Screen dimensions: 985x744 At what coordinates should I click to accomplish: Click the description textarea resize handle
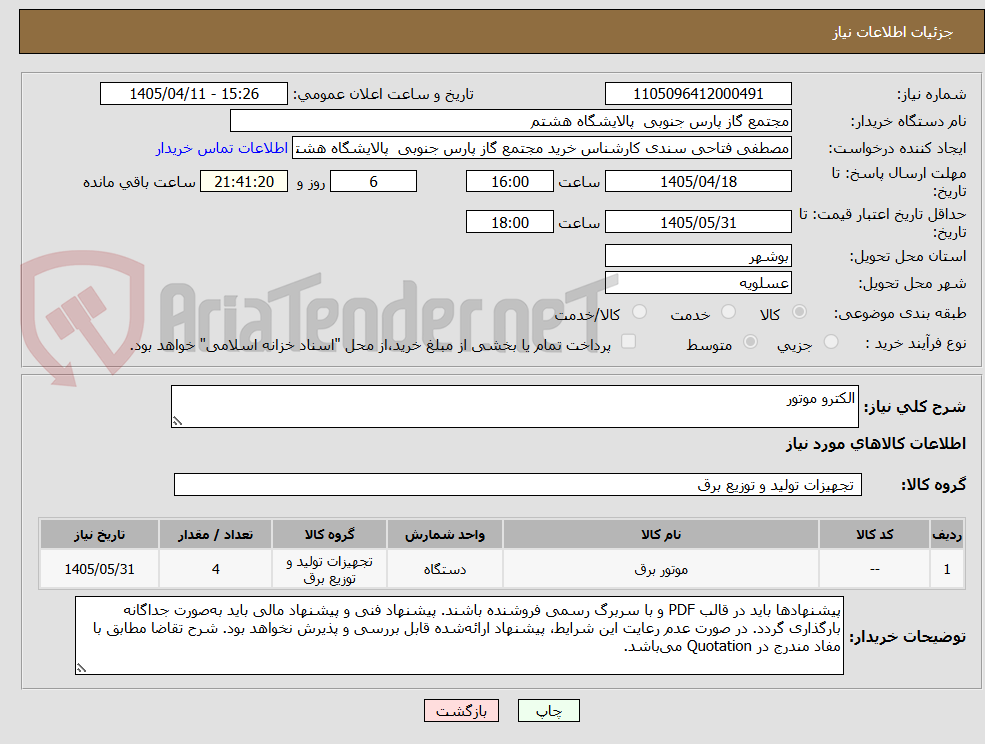(177, 422)
